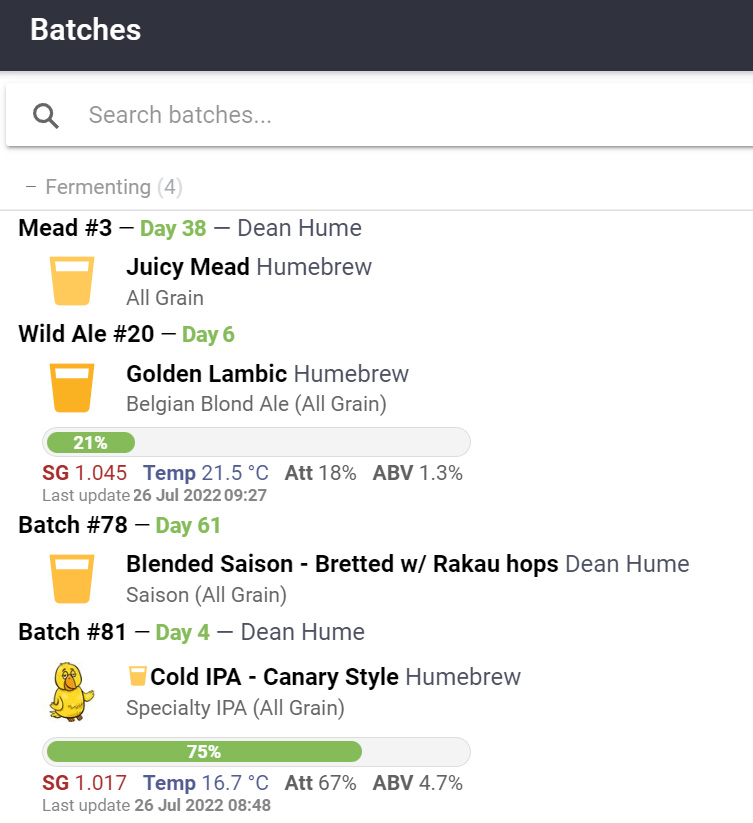753x823 pixels.
Task: Click the 75% fermentation progress bar
Action: tap(256, 752)
